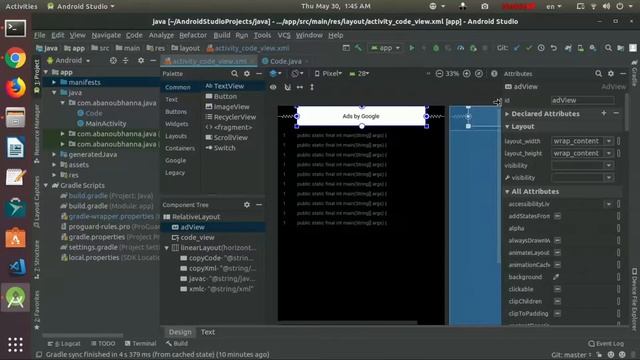This screenshot has height=360, width=640.
Task: Open Palette settings gear icon
Action: click(x=247, y=73)
